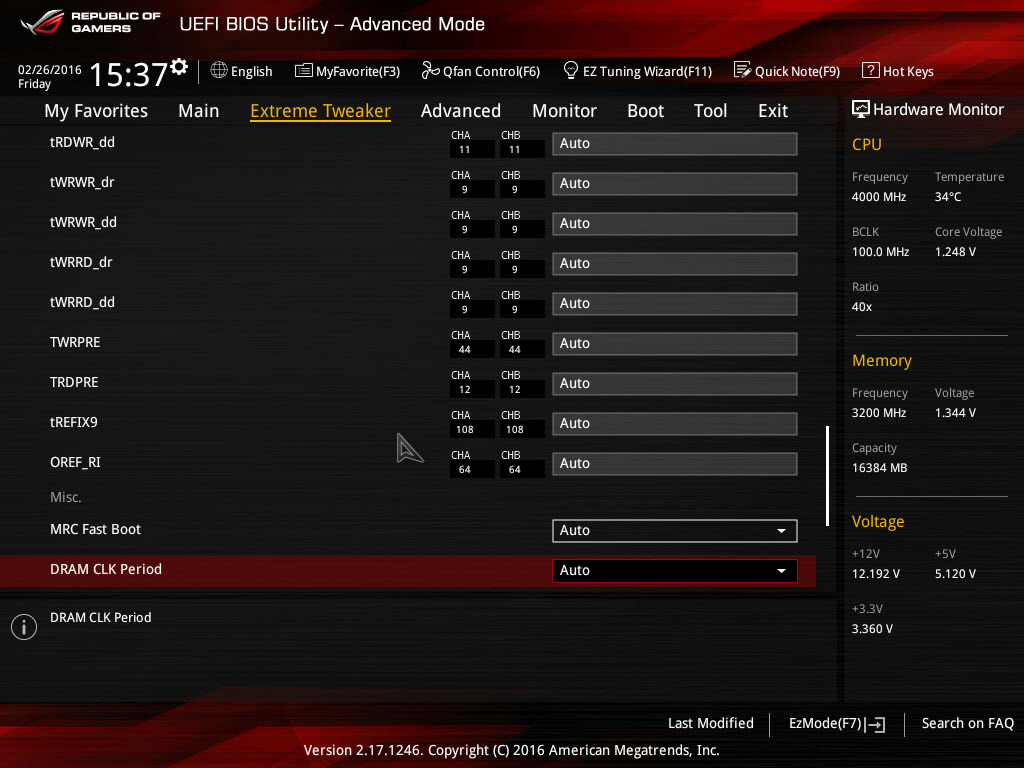
Task: Click Last Modified button
Action: [x=711, y=723]
